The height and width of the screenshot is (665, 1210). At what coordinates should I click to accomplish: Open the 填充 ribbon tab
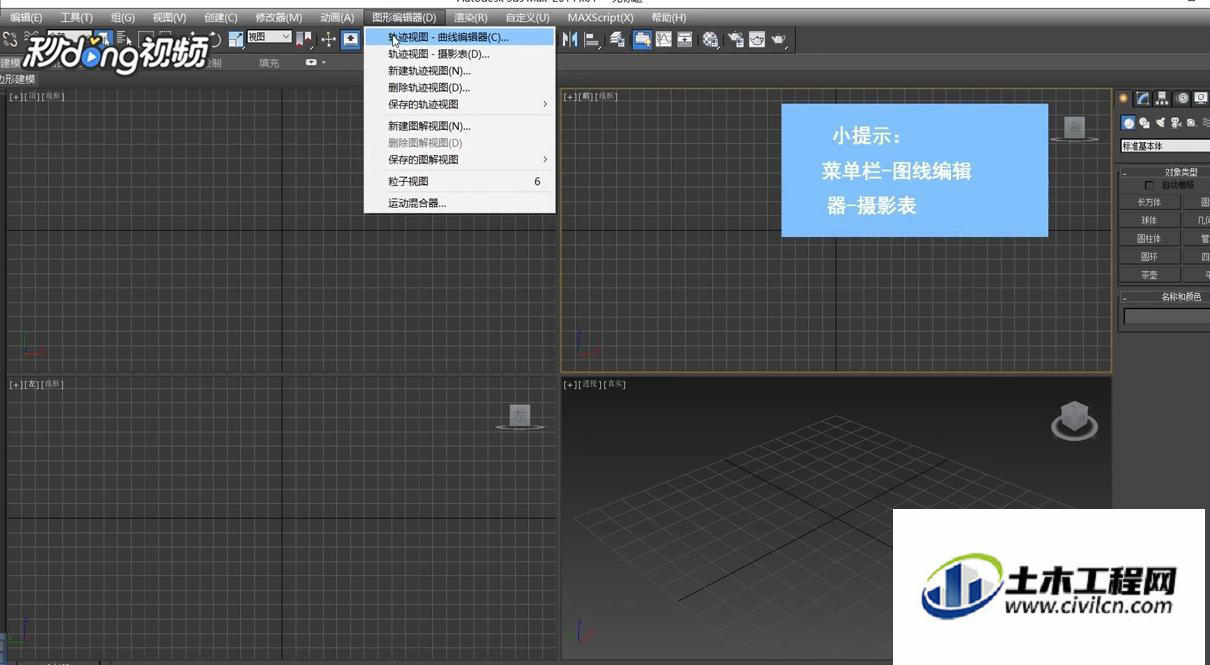click(269, 63)
